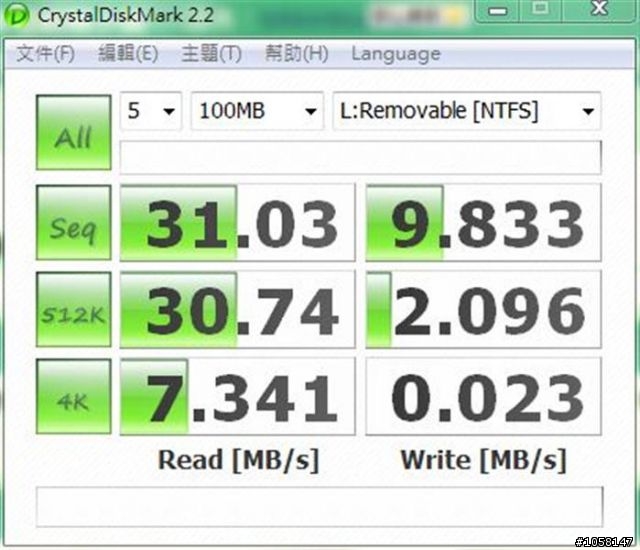Close the CrystalDiskMark window
Image resolution: width=640 pixels, height=550 pixels.
coord(599,9)
